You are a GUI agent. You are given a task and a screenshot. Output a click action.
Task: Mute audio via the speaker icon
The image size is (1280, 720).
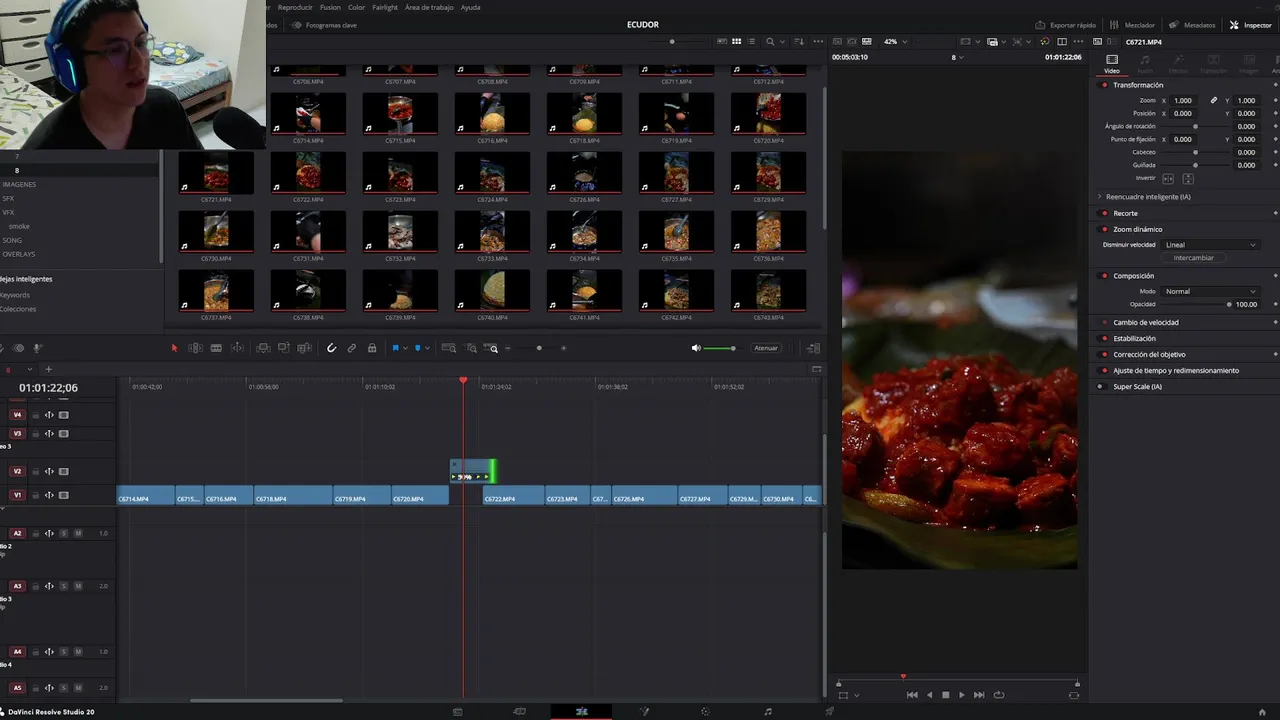coord(696,348)
